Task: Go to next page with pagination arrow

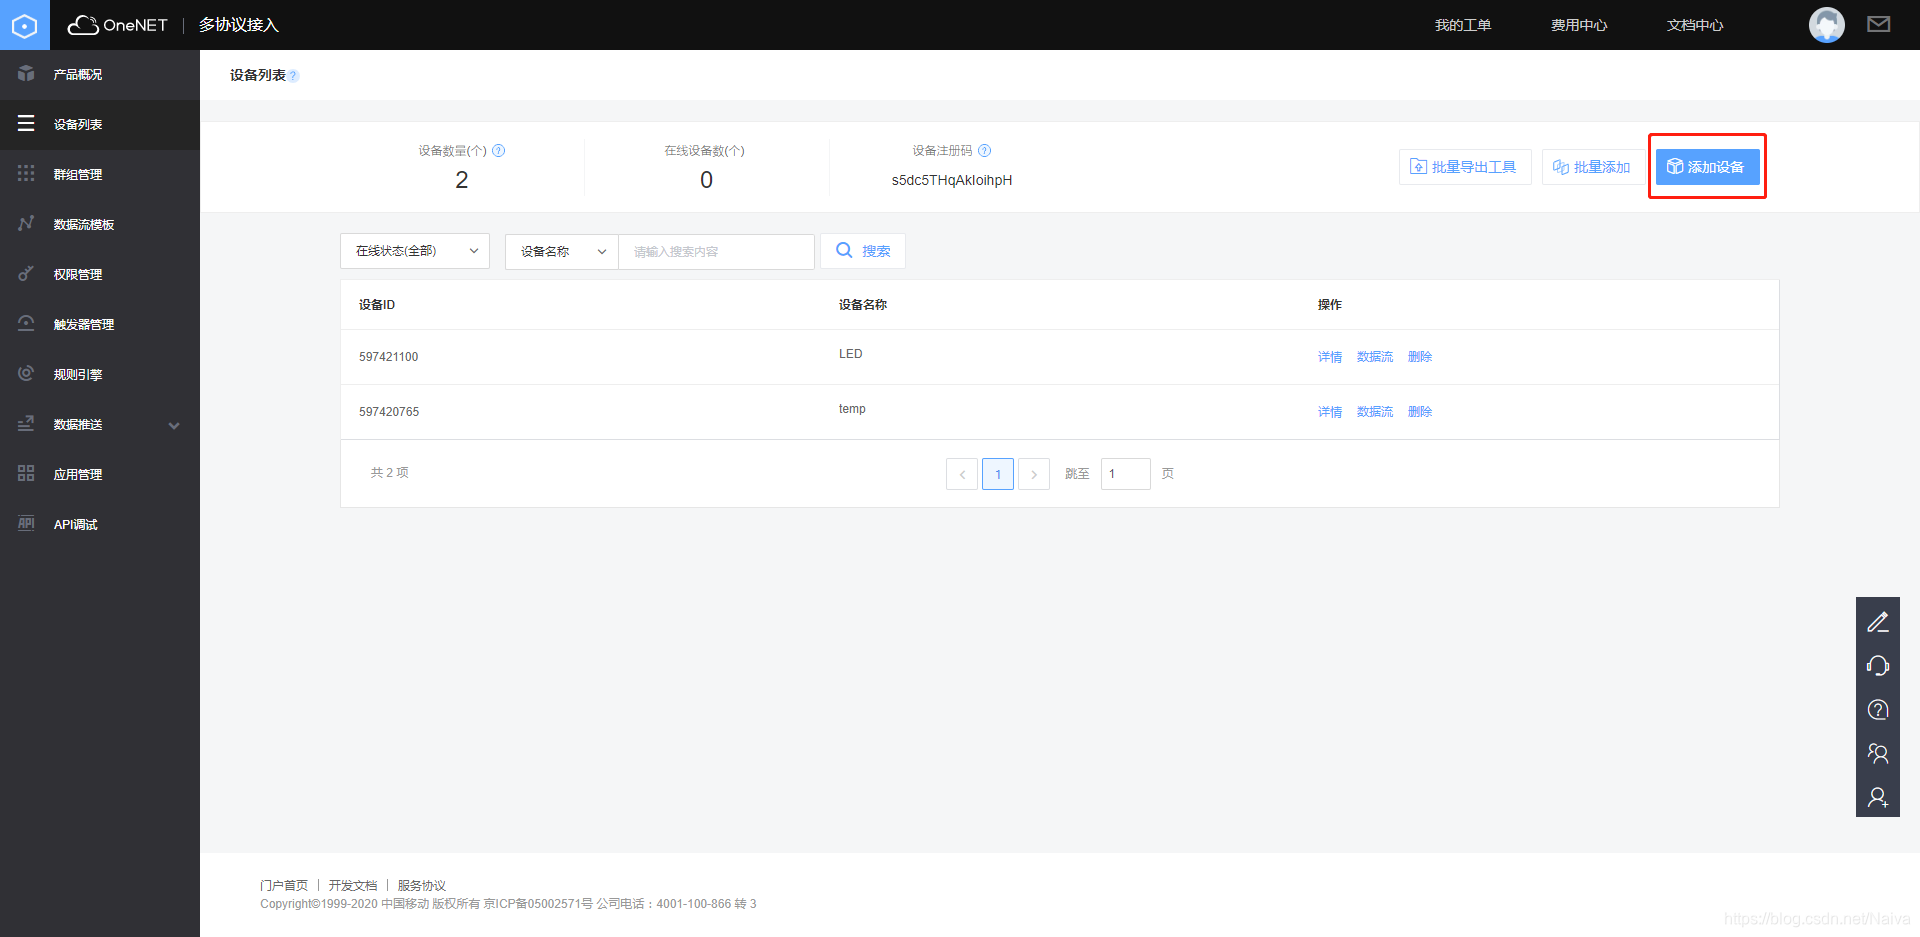Action: (1033, 473)
